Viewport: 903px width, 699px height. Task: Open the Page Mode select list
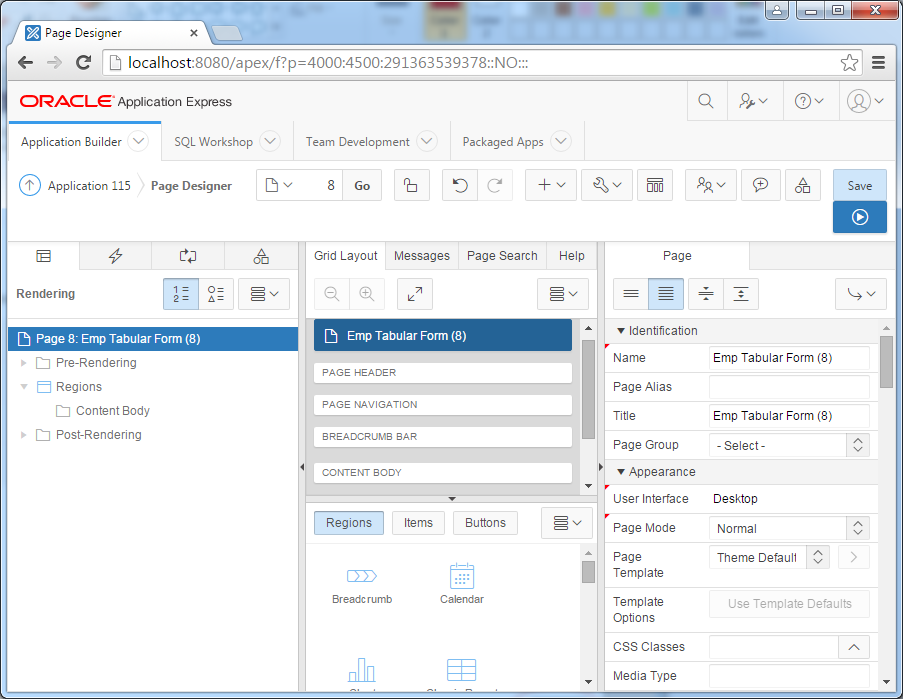[789, 528]
